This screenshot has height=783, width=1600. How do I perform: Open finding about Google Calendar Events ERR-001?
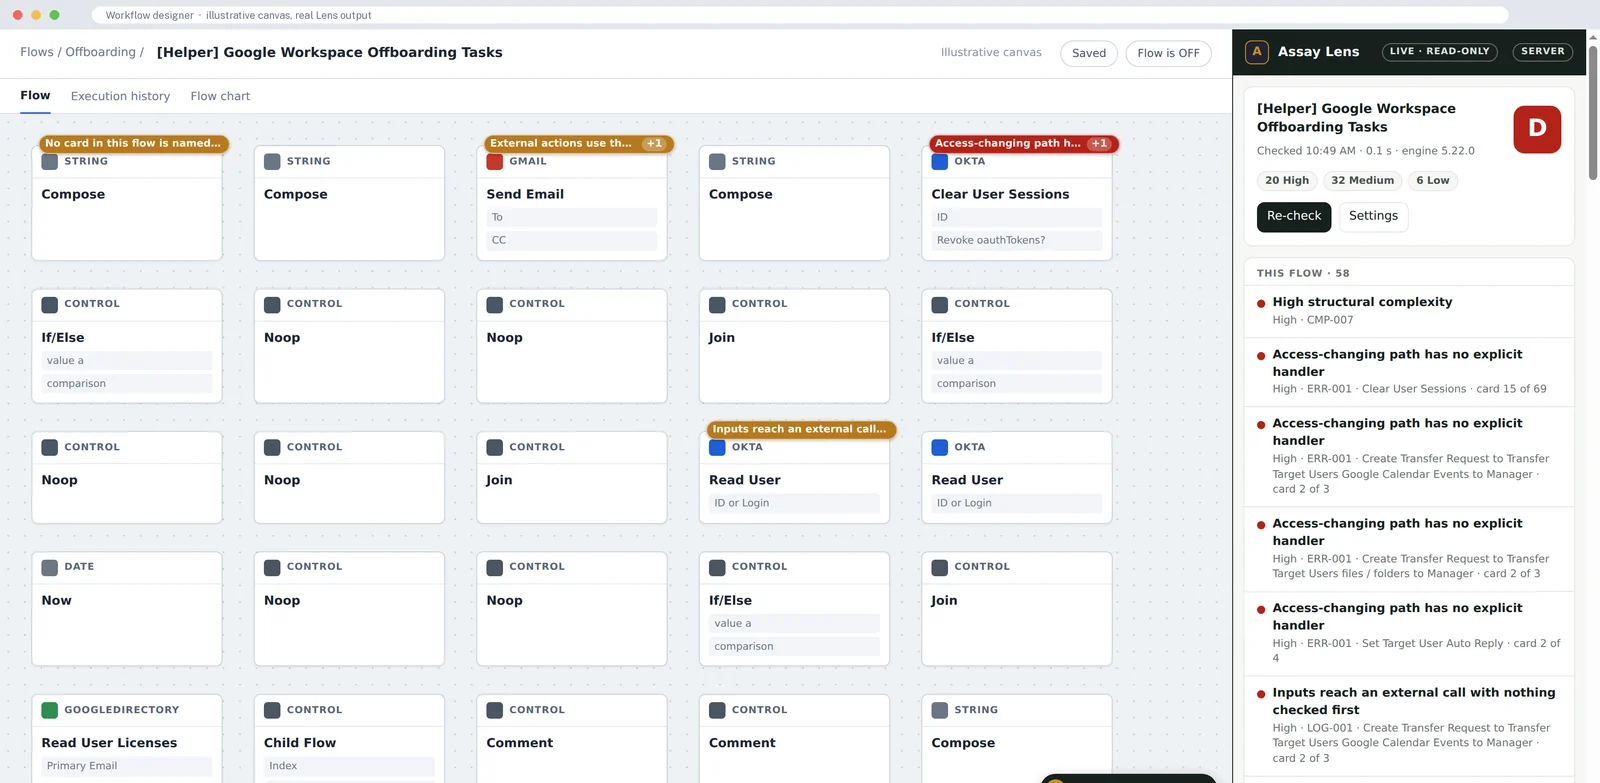[1409, 457]
